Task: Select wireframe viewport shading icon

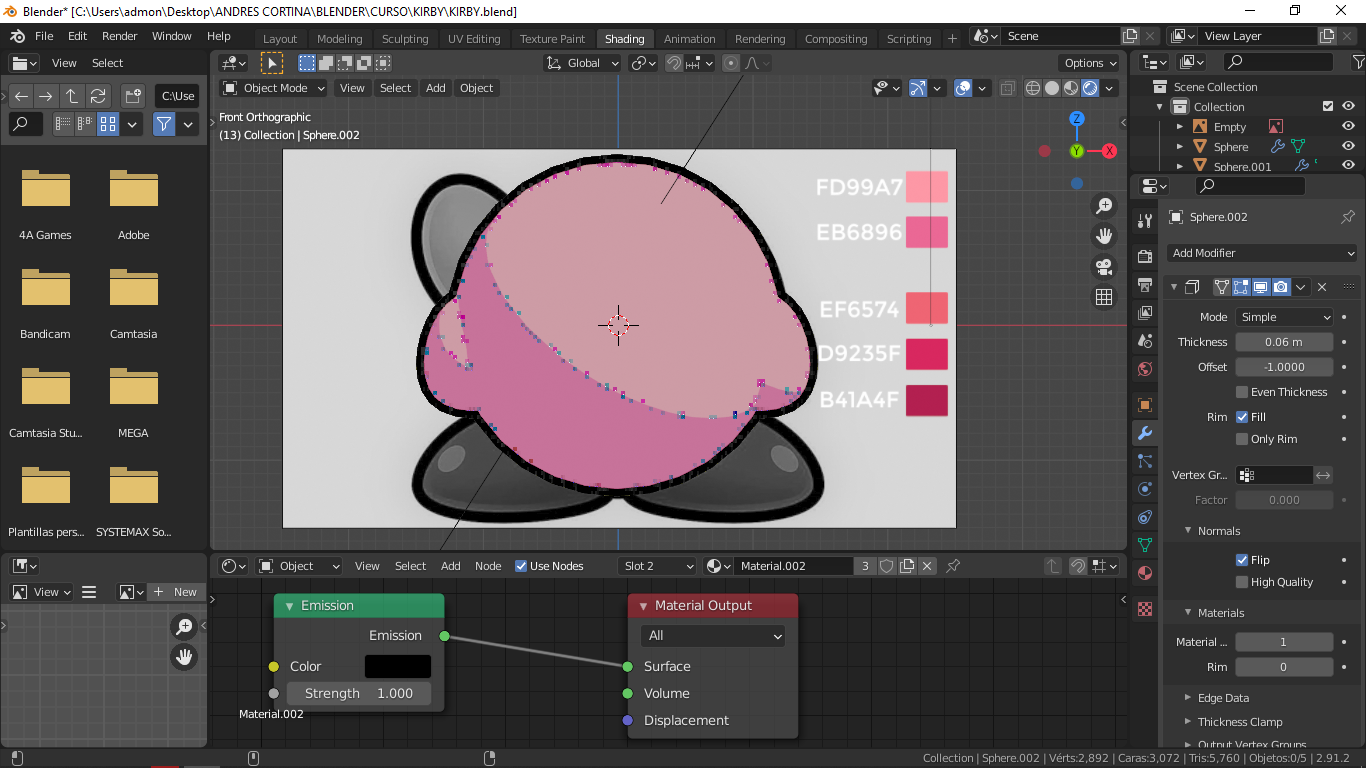Action: coord(1033,88)
